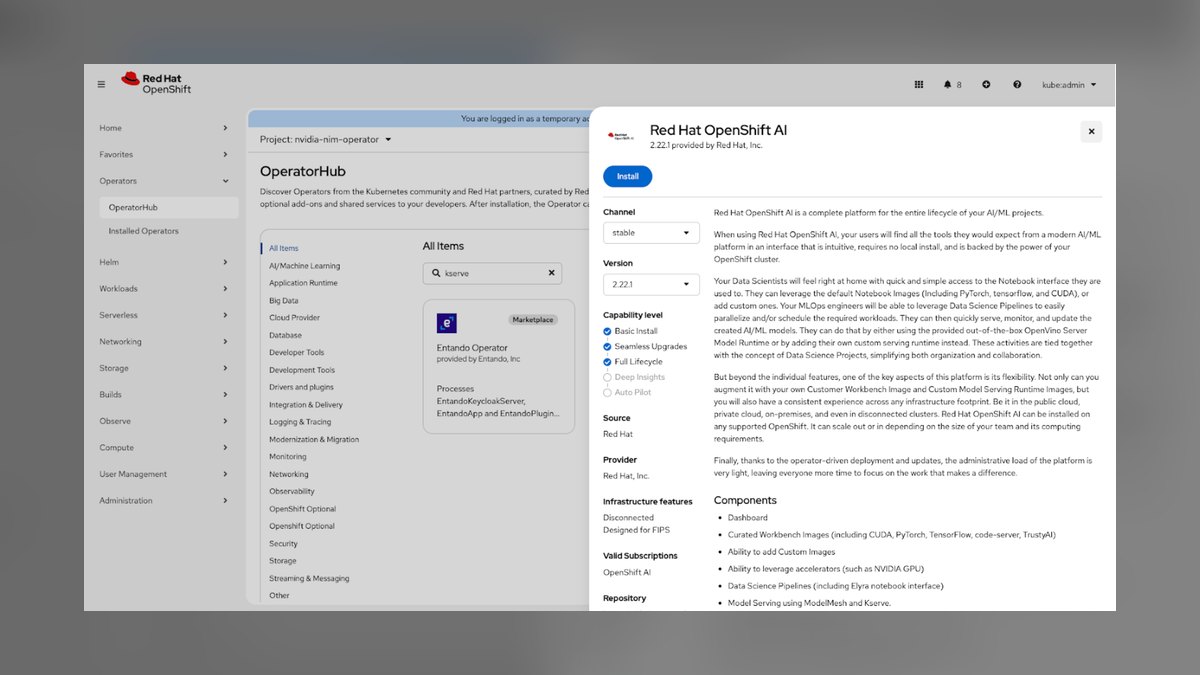Expand the Compute navigation section
Screen dimensions: 1200x675
point(164,447)
